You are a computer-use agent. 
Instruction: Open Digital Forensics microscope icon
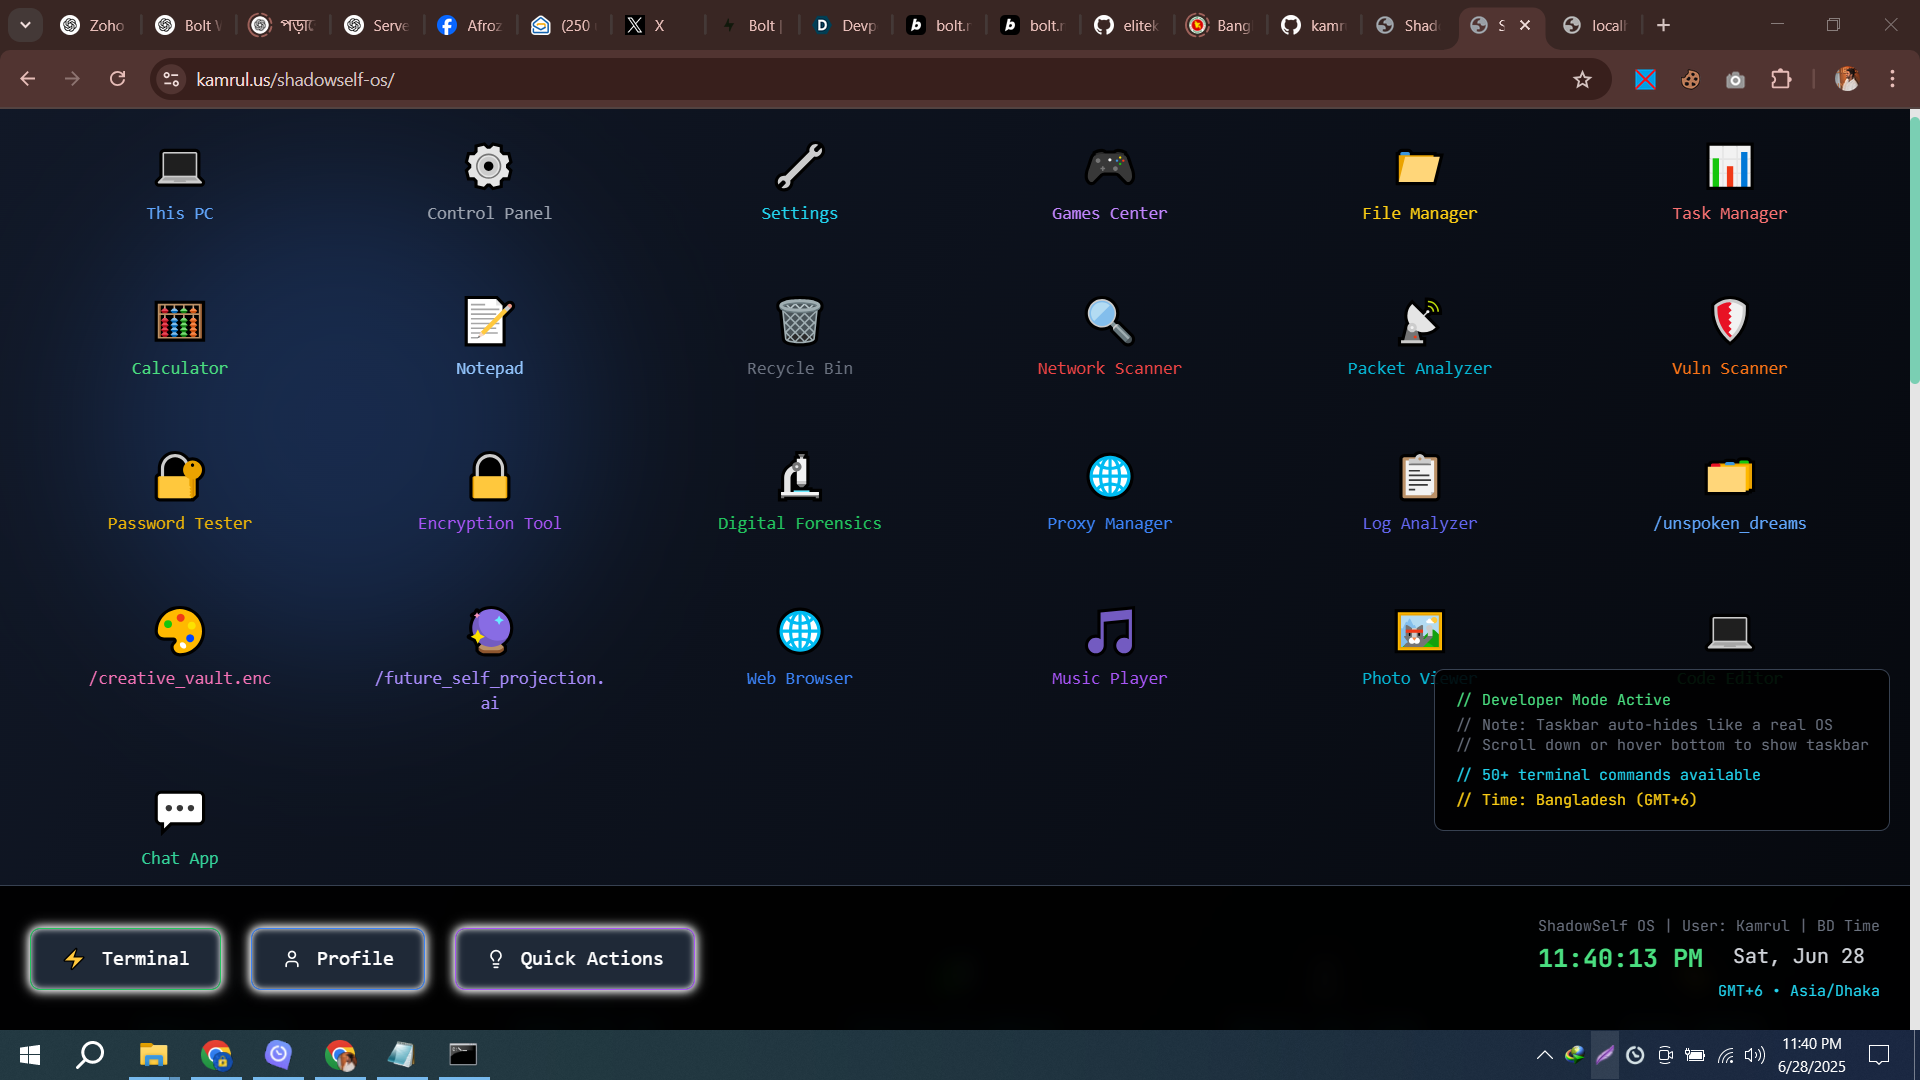click(x=800, y=477)
